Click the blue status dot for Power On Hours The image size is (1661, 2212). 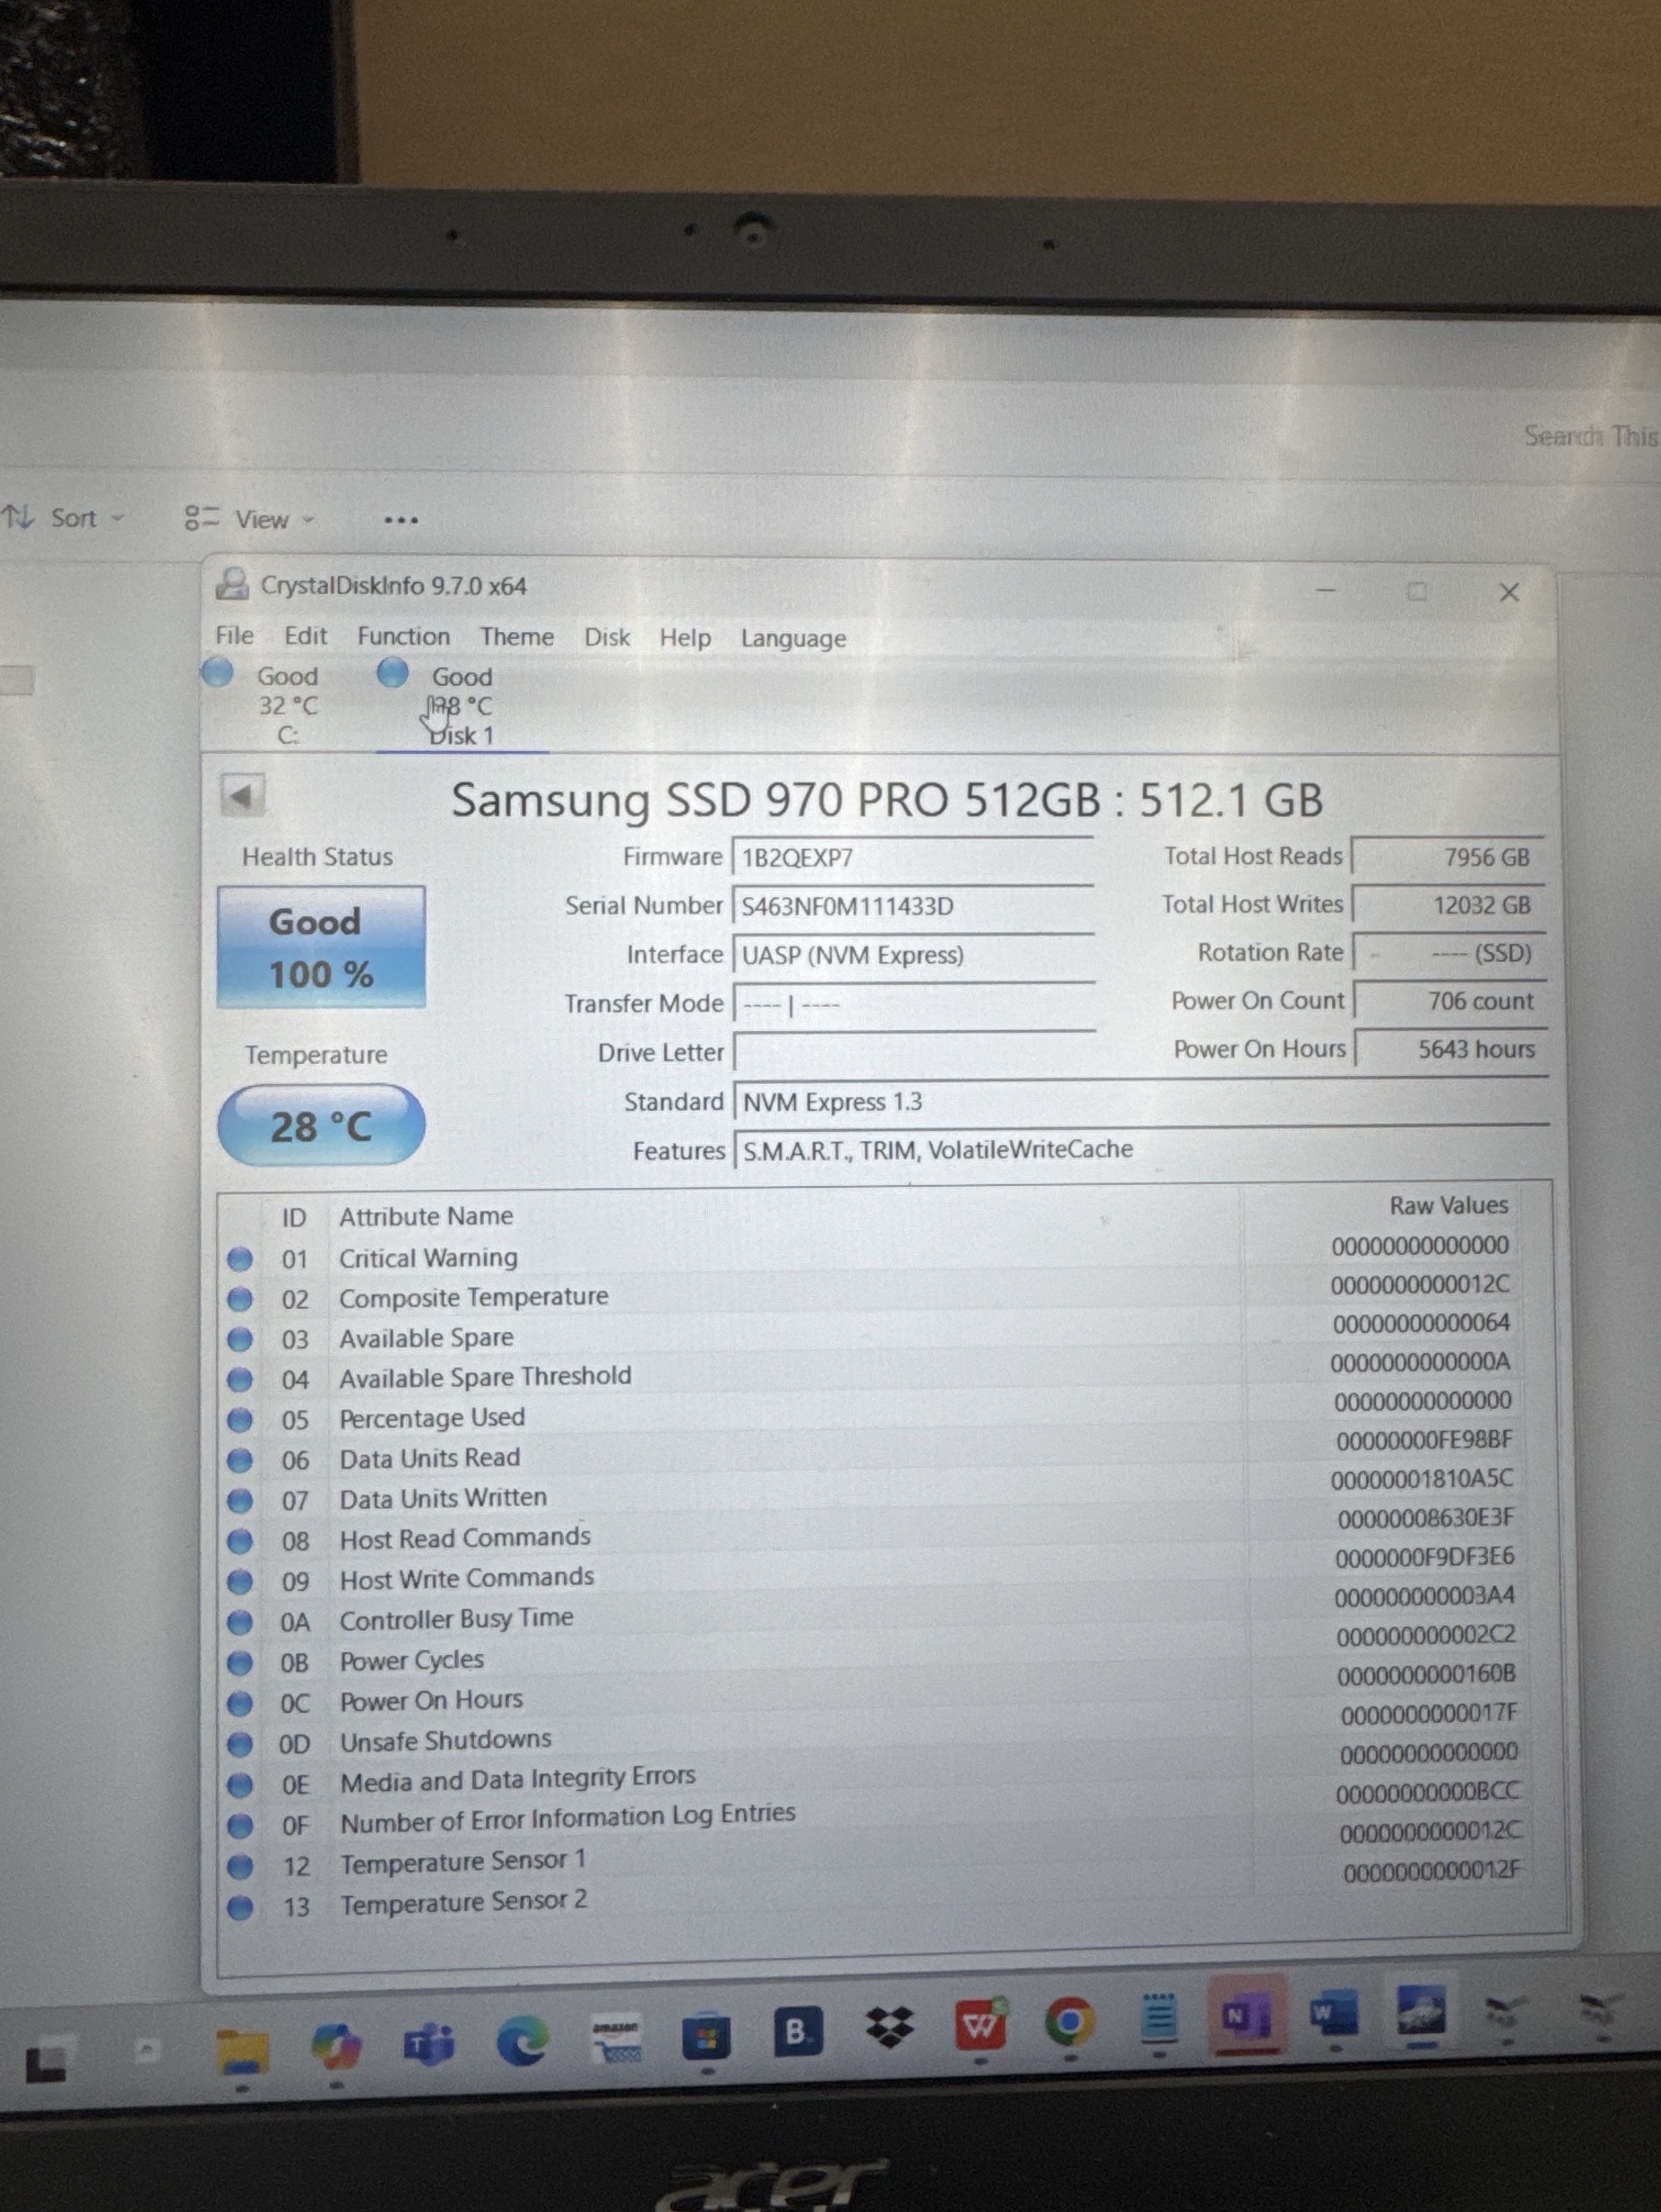(239, 1703)
